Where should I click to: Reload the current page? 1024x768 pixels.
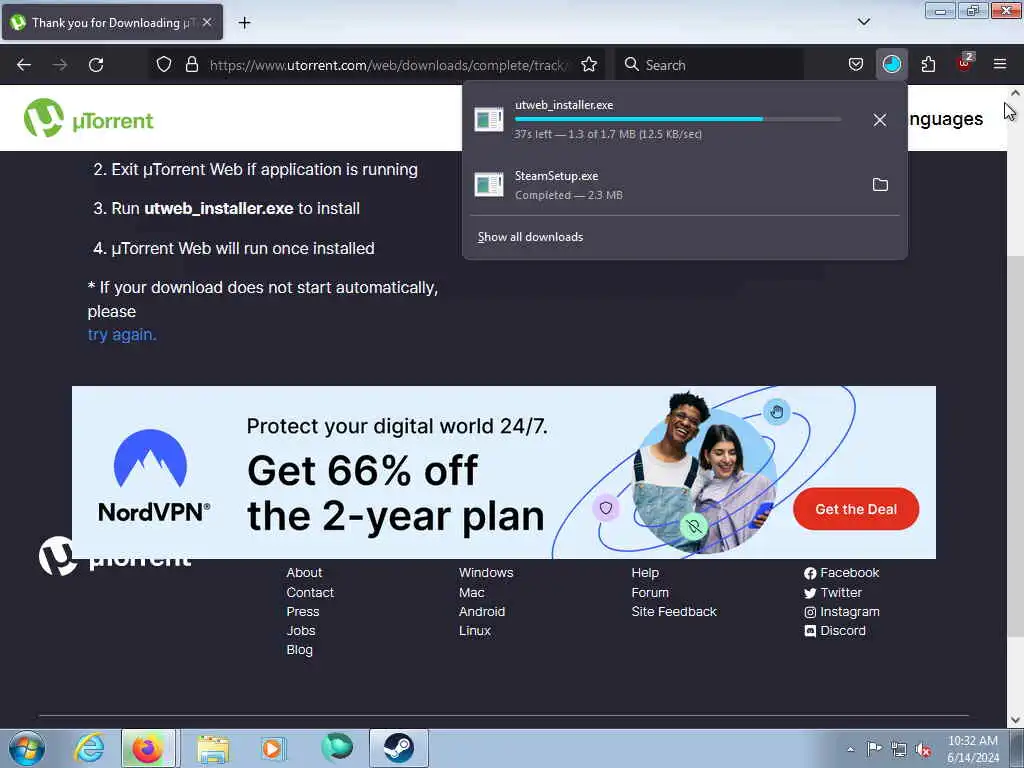(x=96, y=65)
